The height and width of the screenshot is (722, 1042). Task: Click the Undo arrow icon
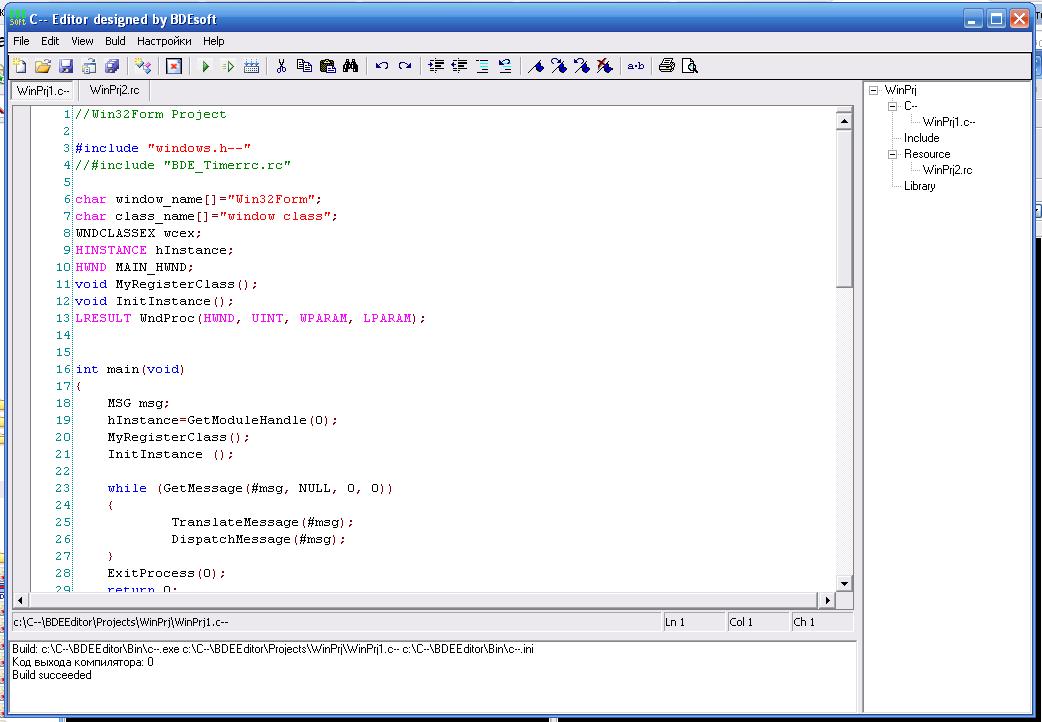[381, 66]
